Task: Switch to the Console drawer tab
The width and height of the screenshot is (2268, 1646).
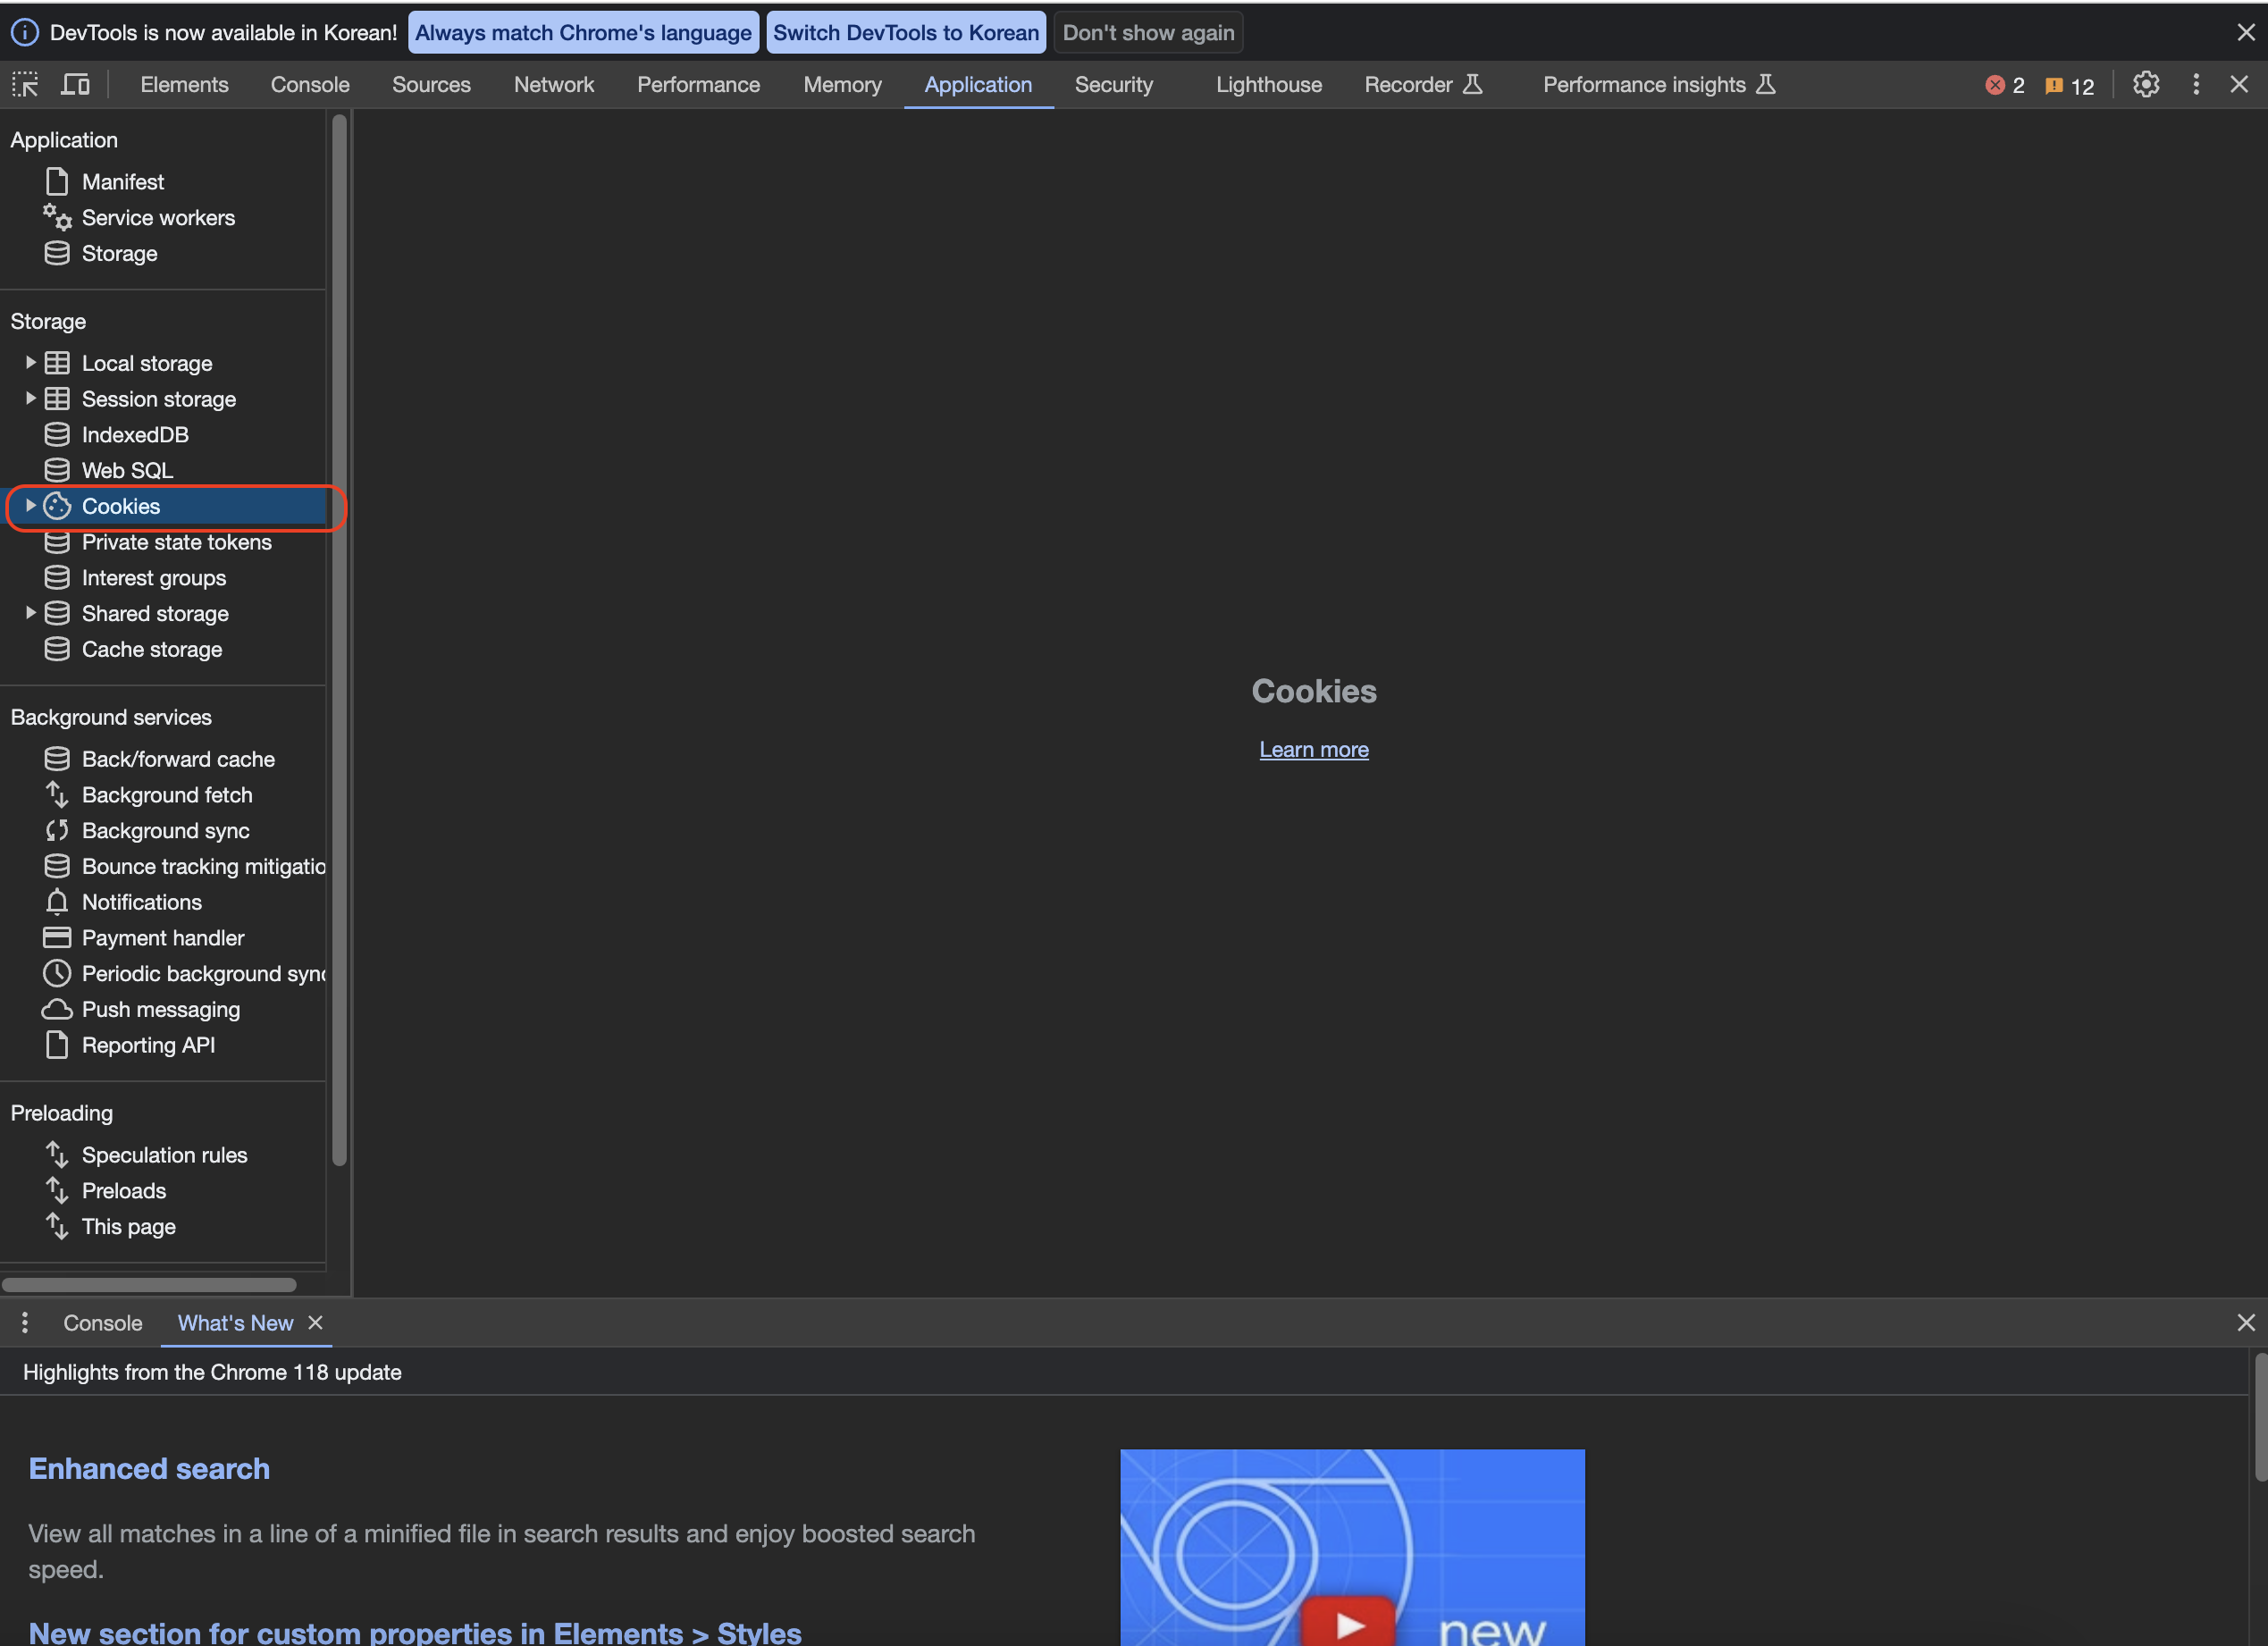Action: click(102, 1323)
